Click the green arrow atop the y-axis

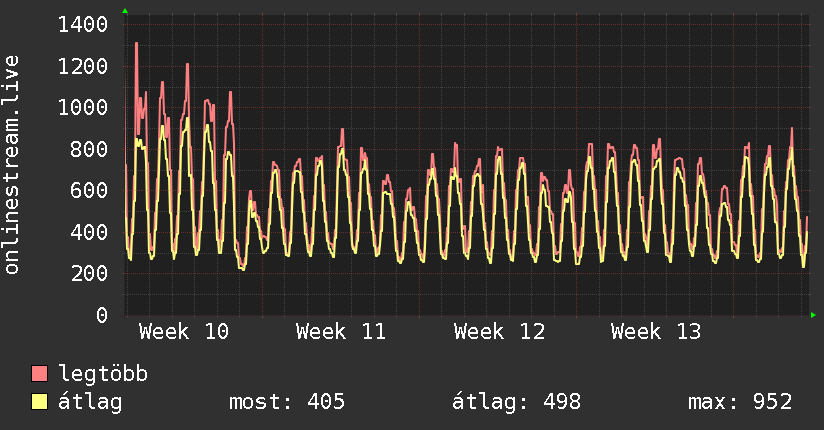coord(125,11)
